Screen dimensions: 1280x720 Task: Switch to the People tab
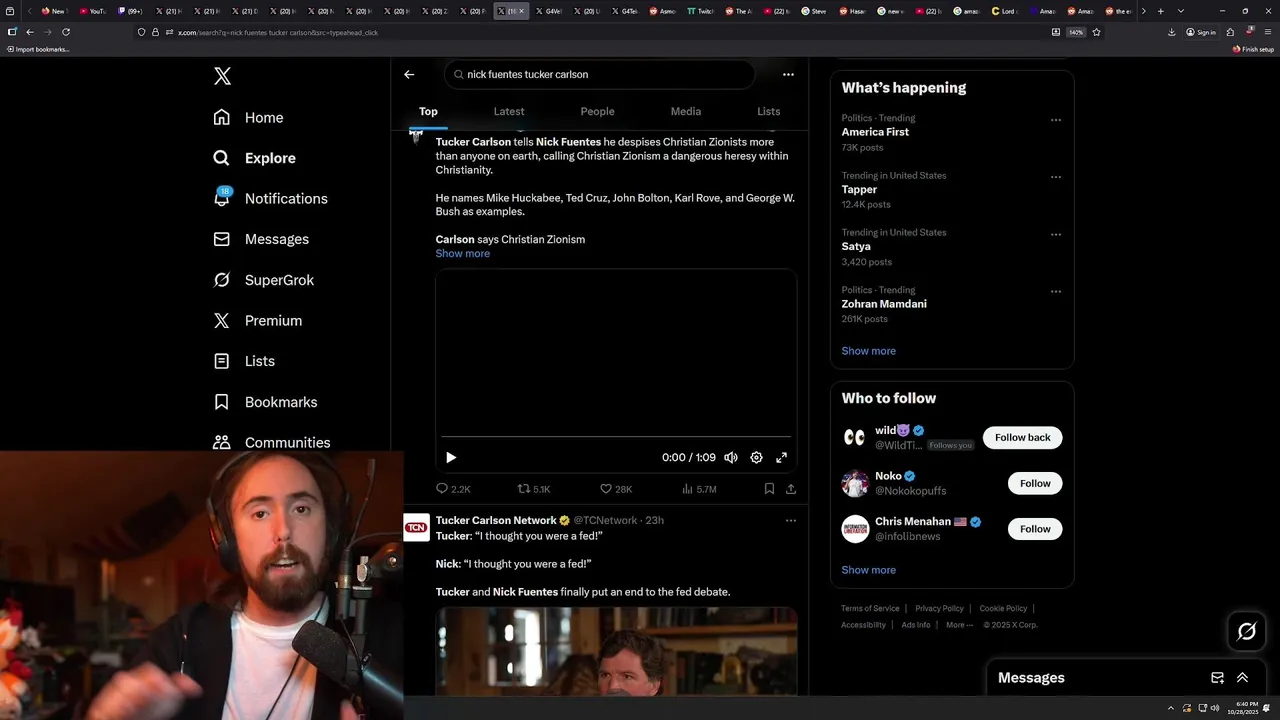click(597, 111)
